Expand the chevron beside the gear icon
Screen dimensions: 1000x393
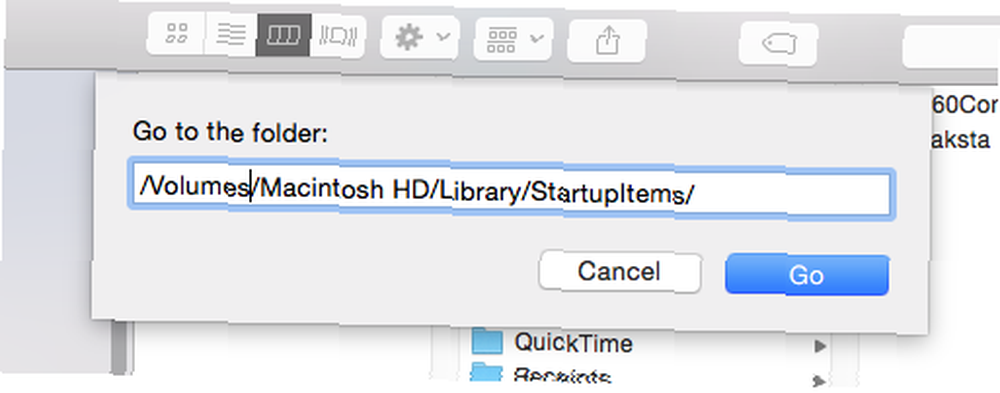(444, 37)
